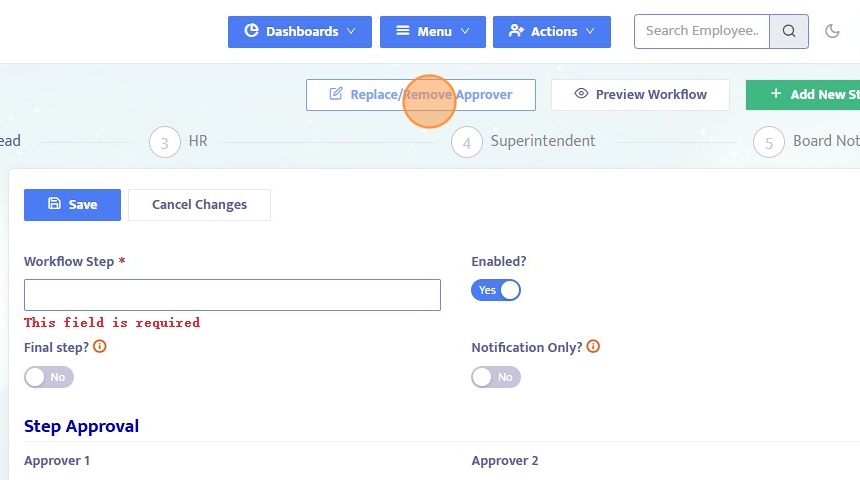Click the Workflow Step text field
Screen dimensions: 860x480
(232, 295)
